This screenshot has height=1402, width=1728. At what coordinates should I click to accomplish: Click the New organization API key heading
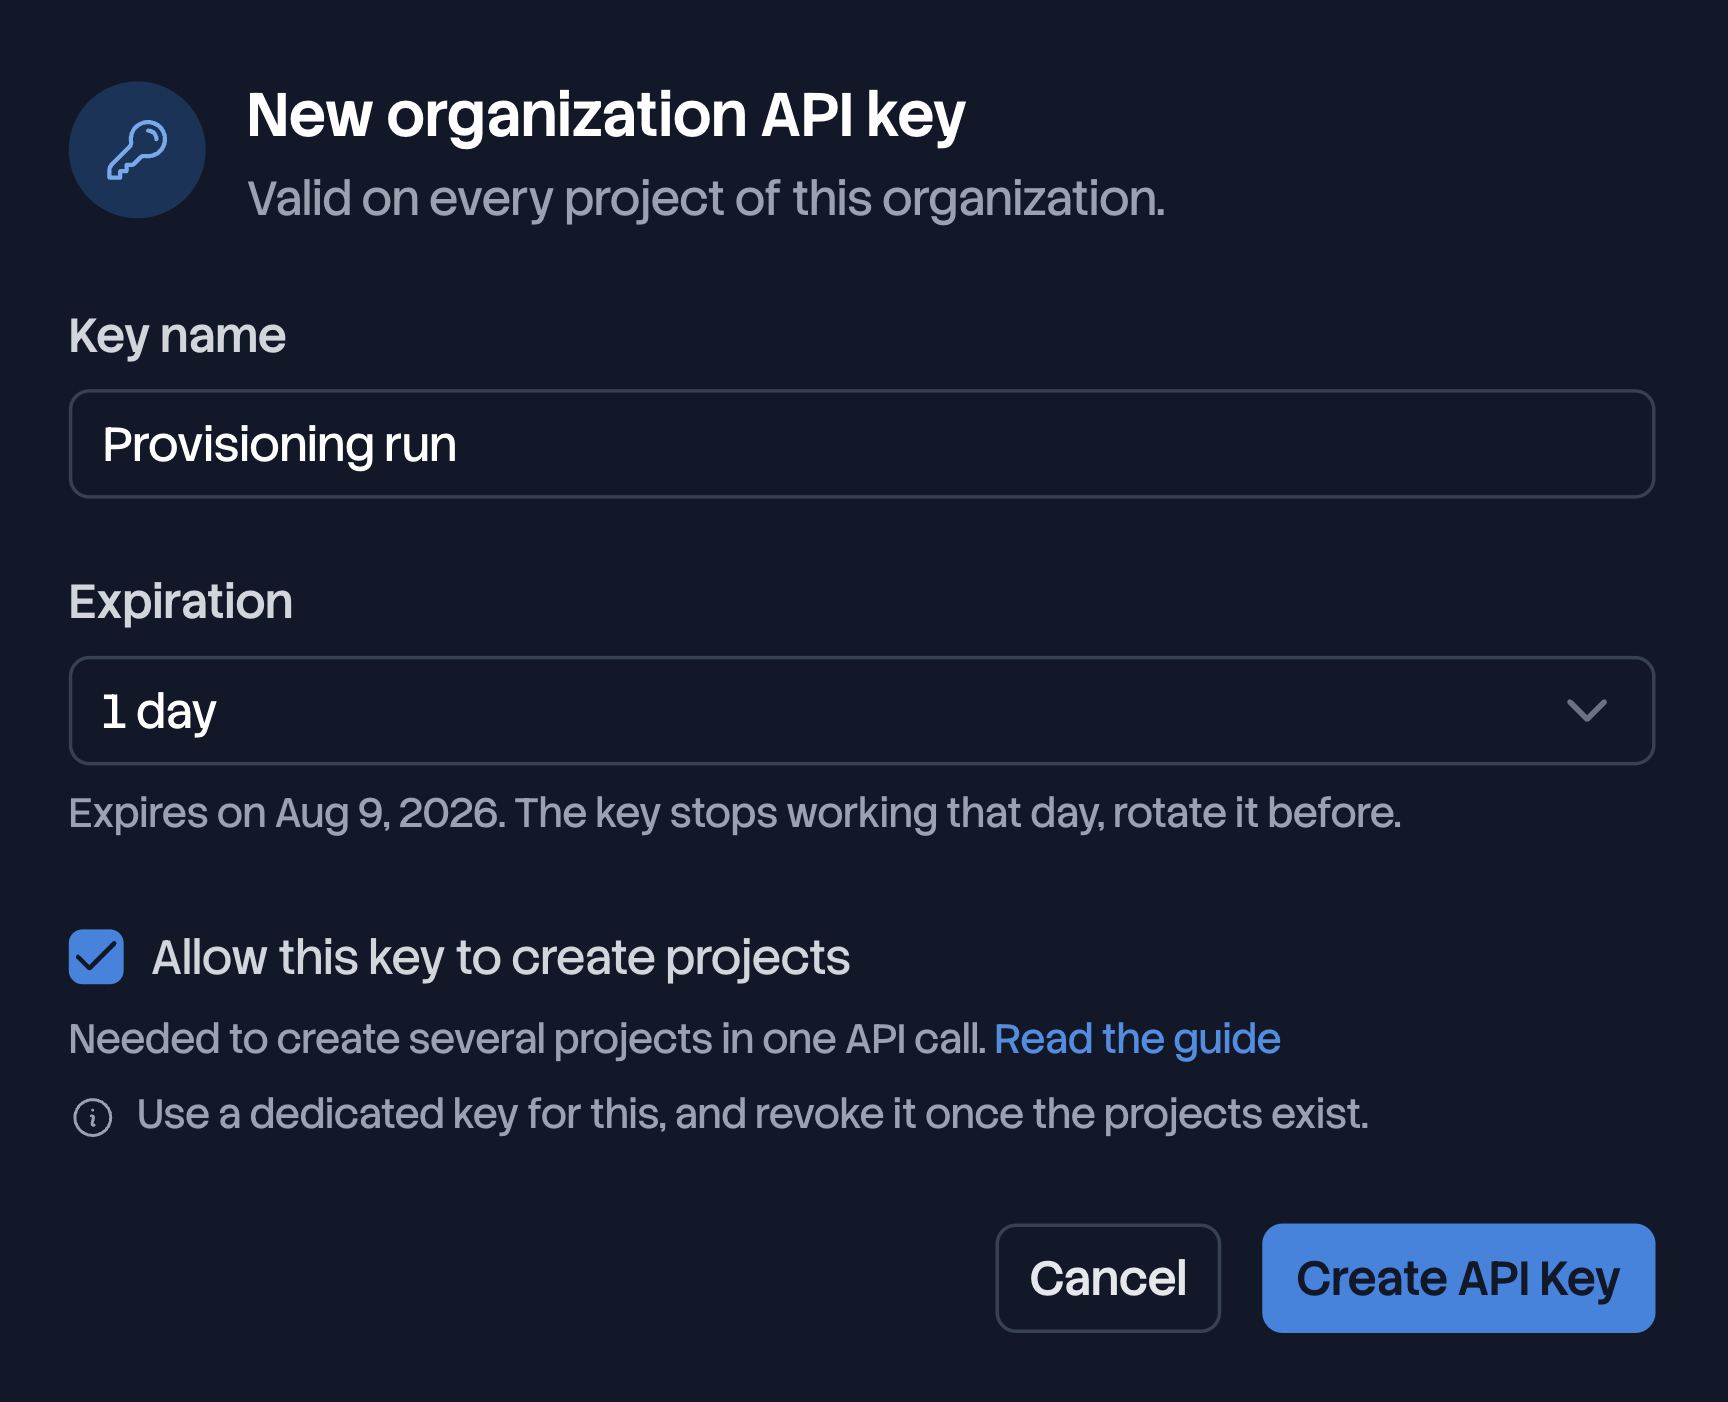(x=606, y=116)
